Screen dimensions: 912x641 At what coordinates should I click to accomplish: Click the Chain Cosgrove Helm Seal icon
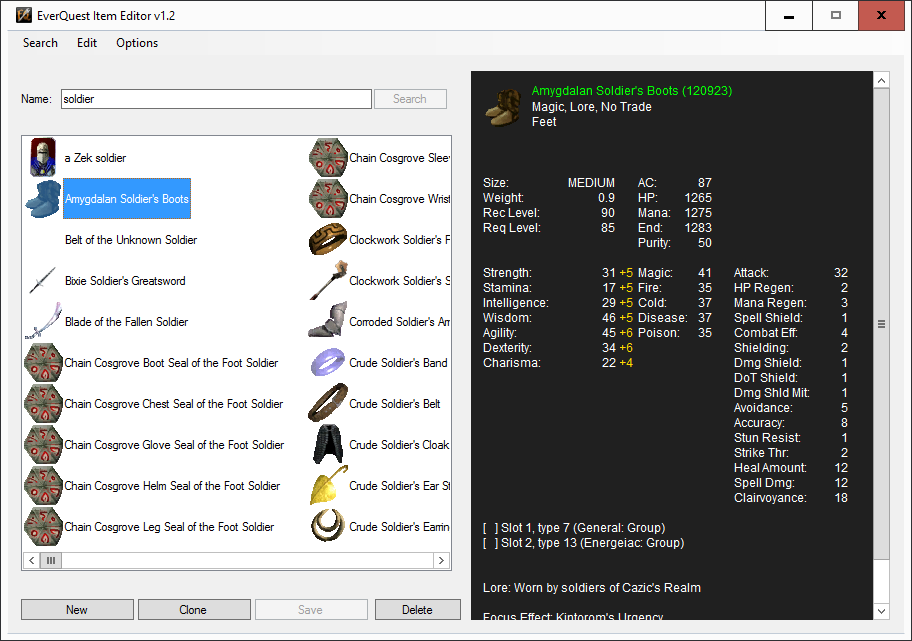coord(43,486)
